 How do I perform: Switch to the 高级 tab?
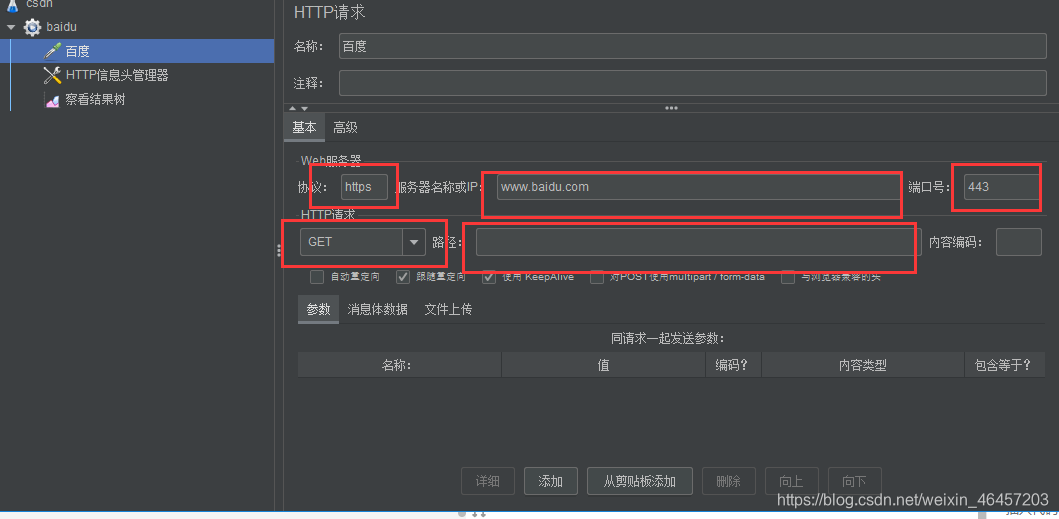click(x=345, y=128)
